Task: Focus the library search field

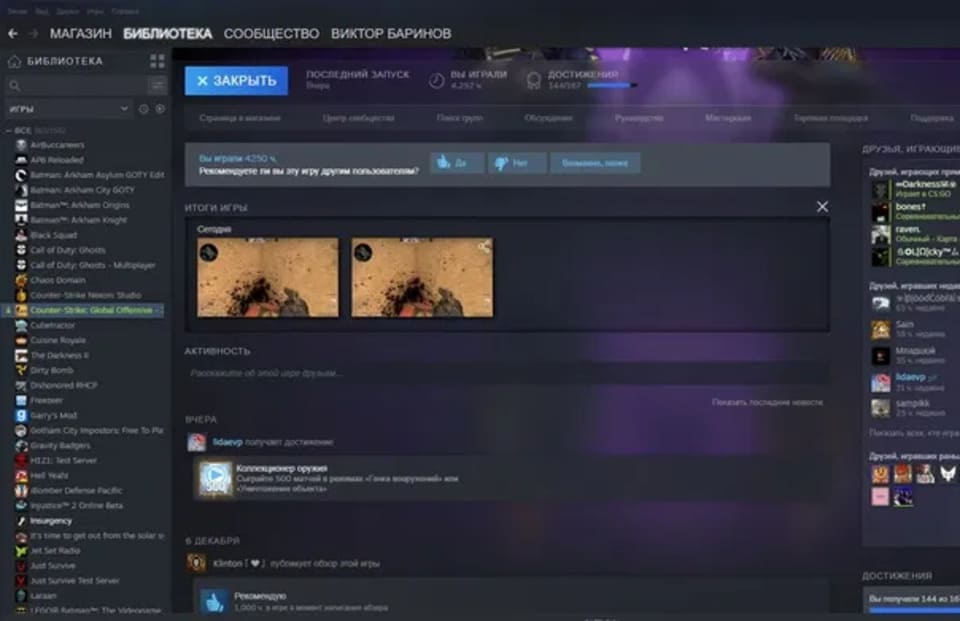Action: point(76,85)
